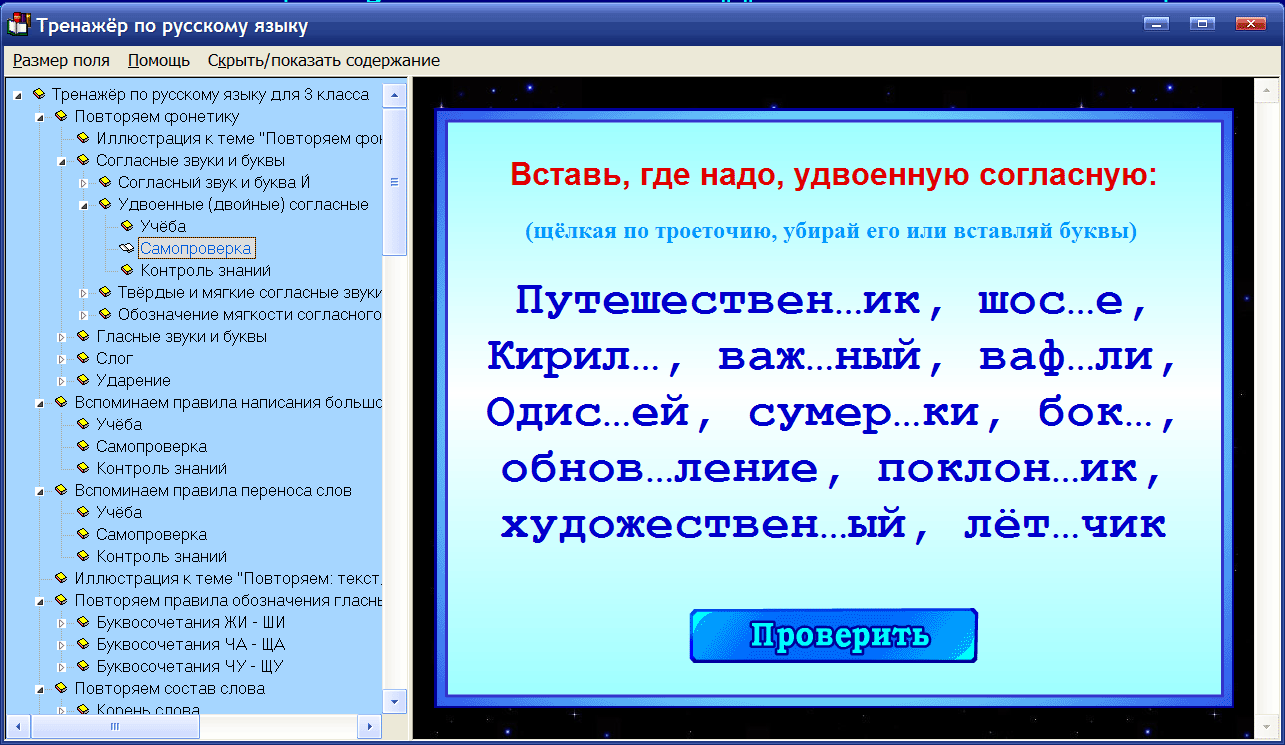Click the bookmark icon for Повторяем фонетику

(x=61, y=116)
